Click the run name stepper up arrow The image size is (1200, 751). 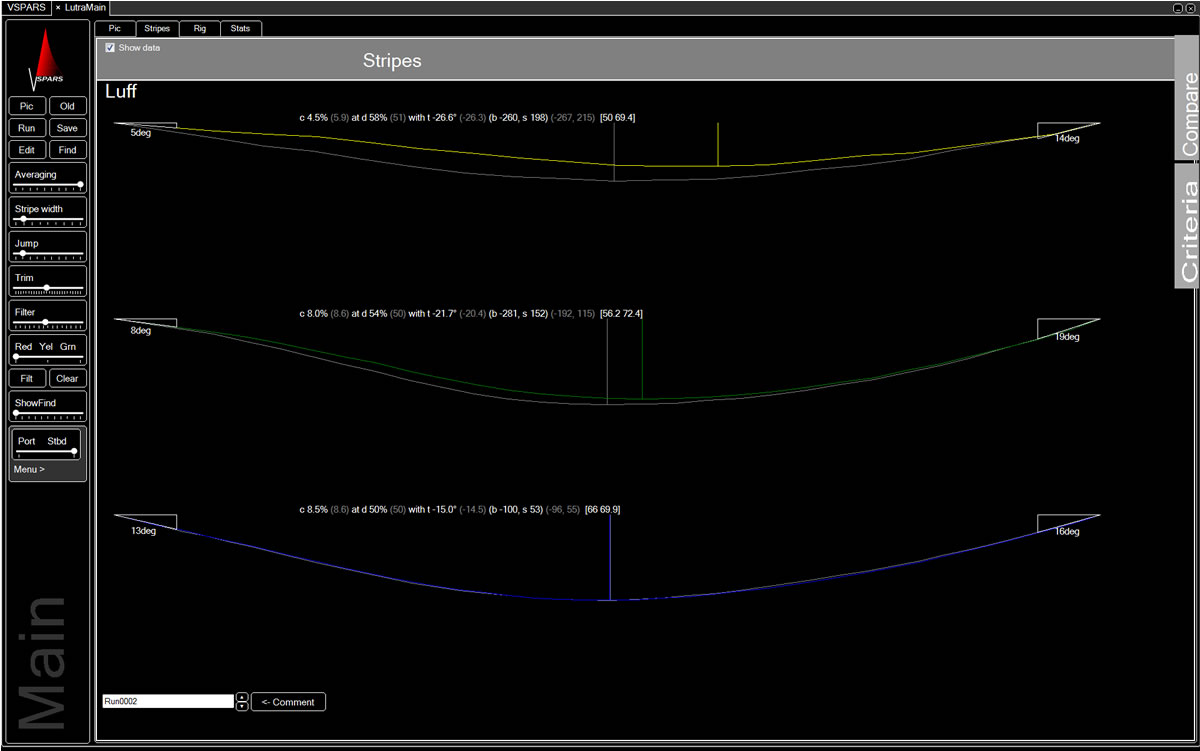tap(242, 697)
